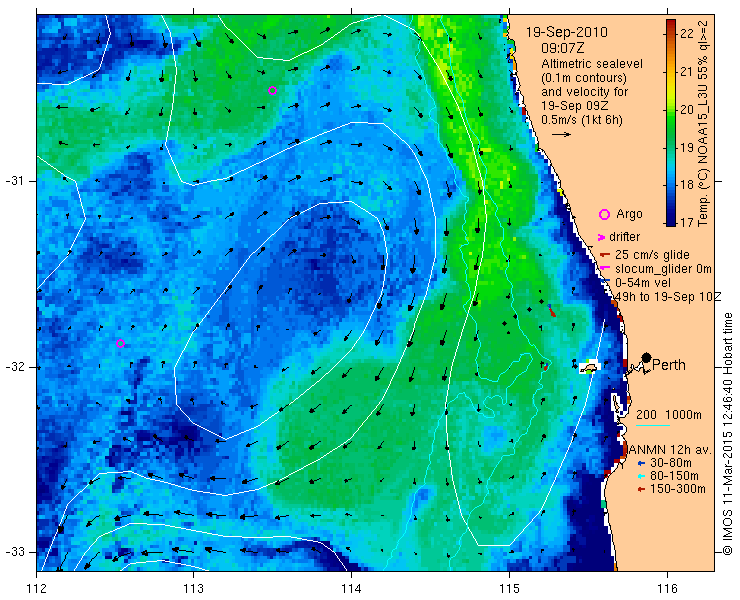The image size is (740, 600).
Task: Click the 49h to 19-Sep 10Z text
Action: click(668, 297)
